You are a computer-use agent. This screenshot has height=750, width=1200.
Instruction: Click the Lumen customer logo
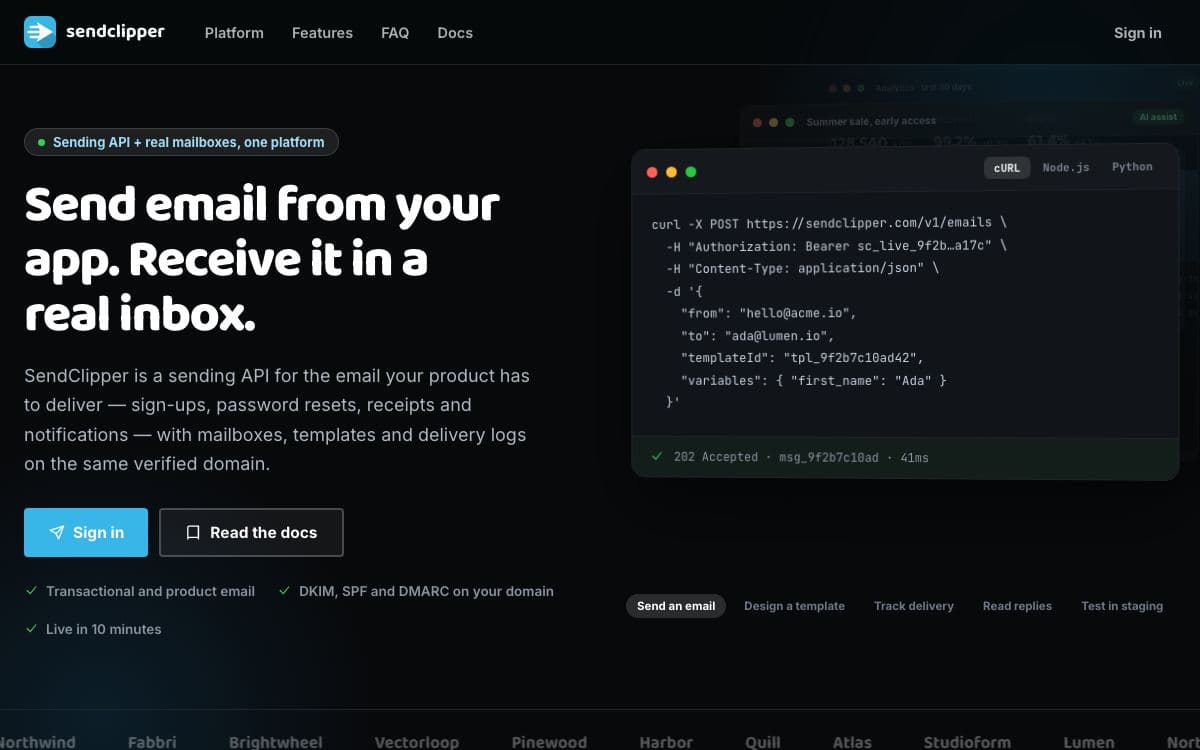1089,742
